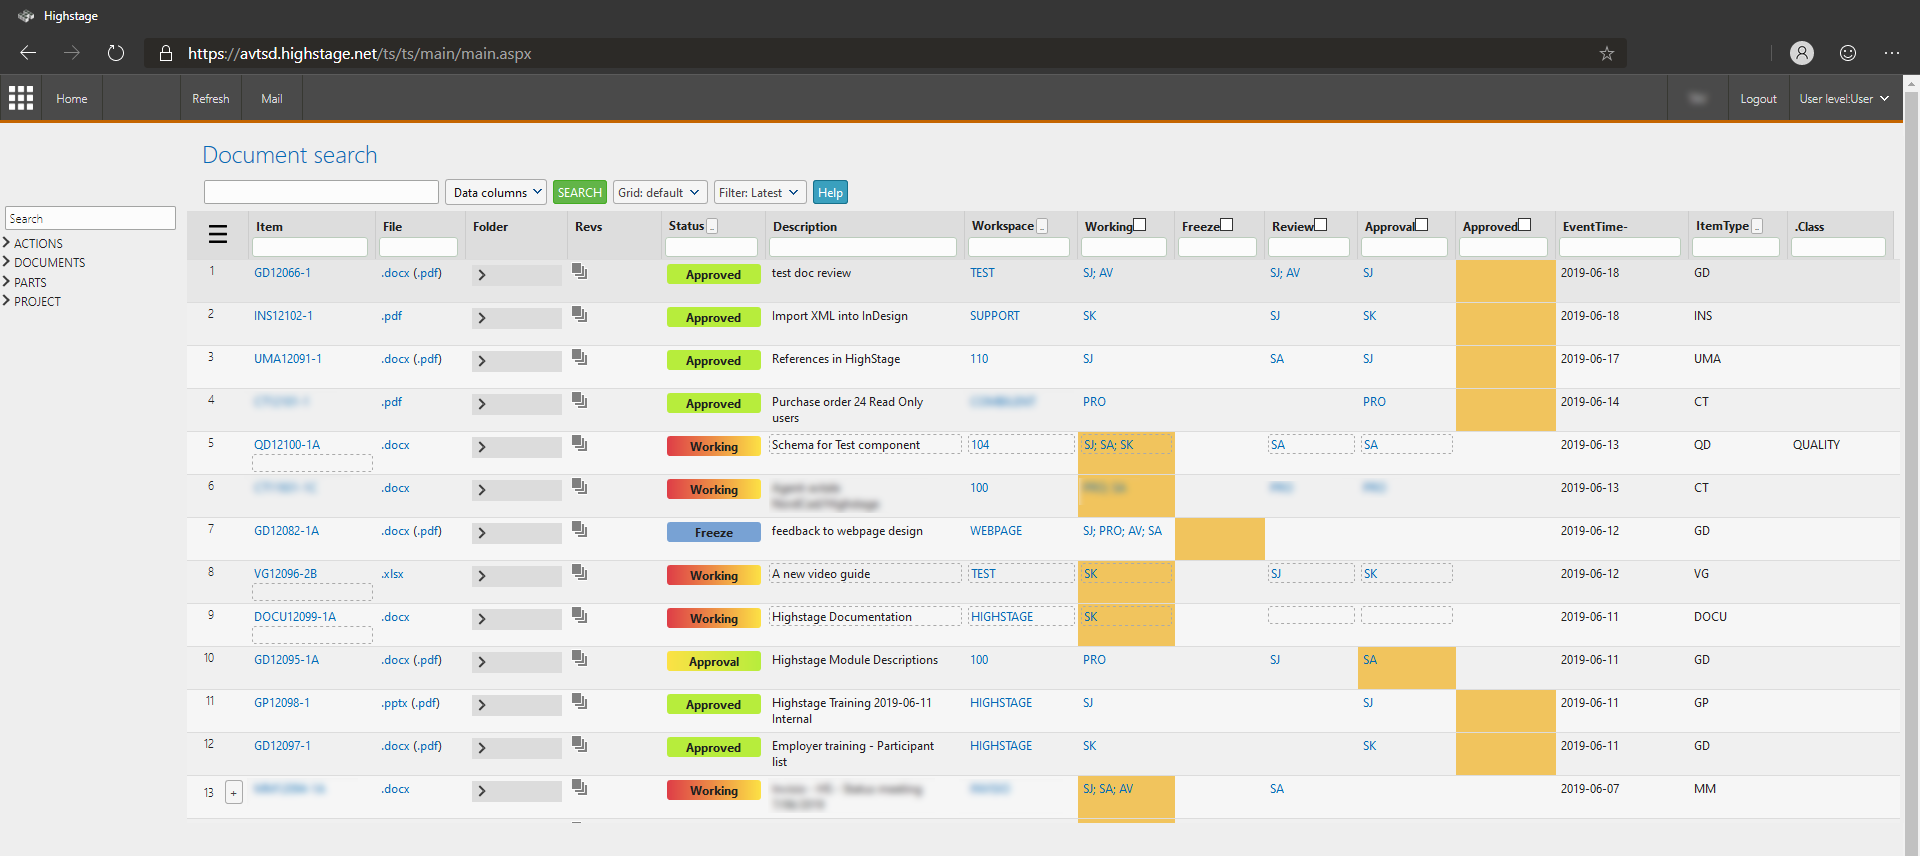Open the .docx file of UMA12091-1
This screenshot has width=1920, height=856.
coord(395,359)
